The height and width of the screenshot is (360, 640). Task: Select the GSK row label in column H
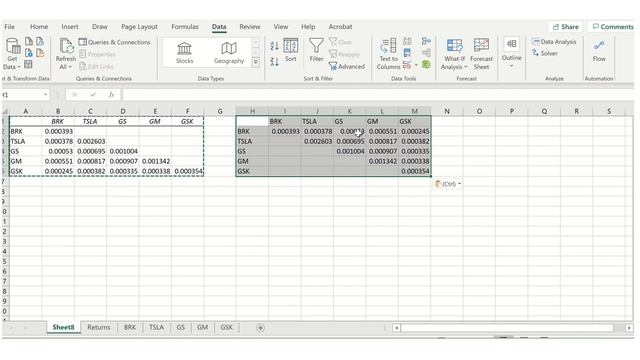pyautogui.click(x=252, y=171)
